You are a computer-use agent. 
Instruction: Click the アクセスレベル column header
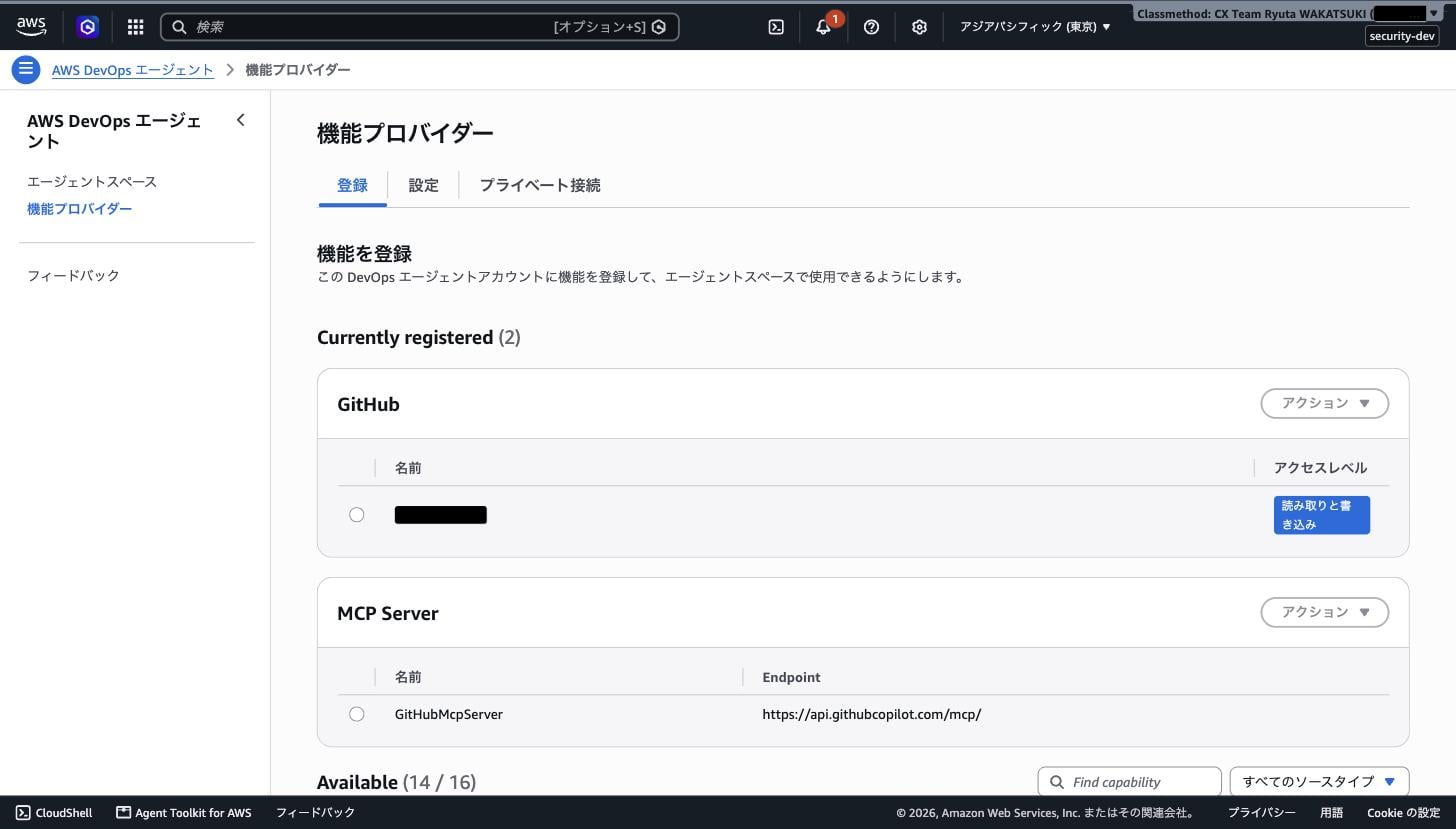point(1320,468)
